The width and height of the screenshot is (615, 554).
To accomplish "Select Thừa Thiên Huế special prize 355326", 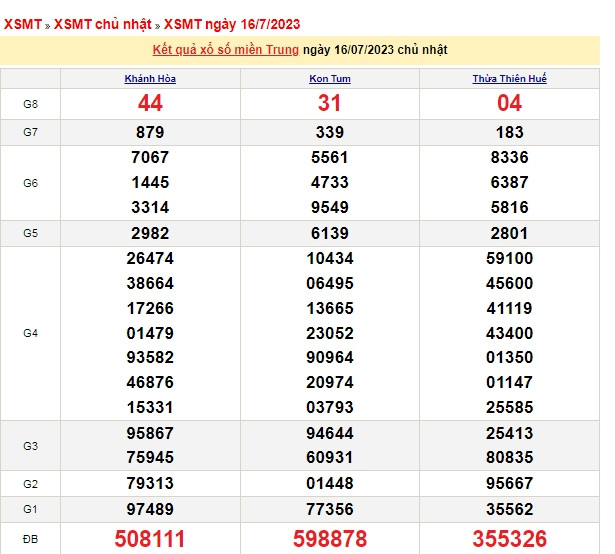I will click(510, 539).
